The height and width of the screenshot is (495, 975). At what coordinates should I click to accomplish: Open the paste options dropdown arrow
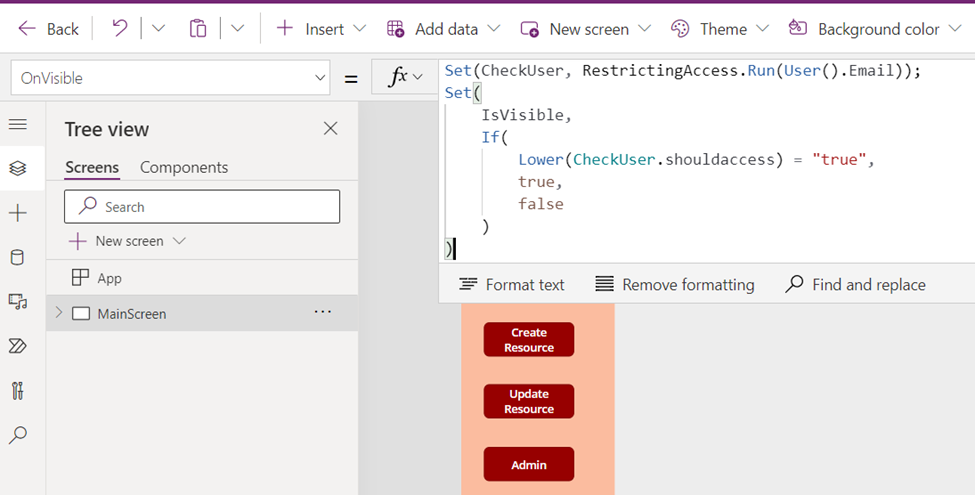point(238,28)
